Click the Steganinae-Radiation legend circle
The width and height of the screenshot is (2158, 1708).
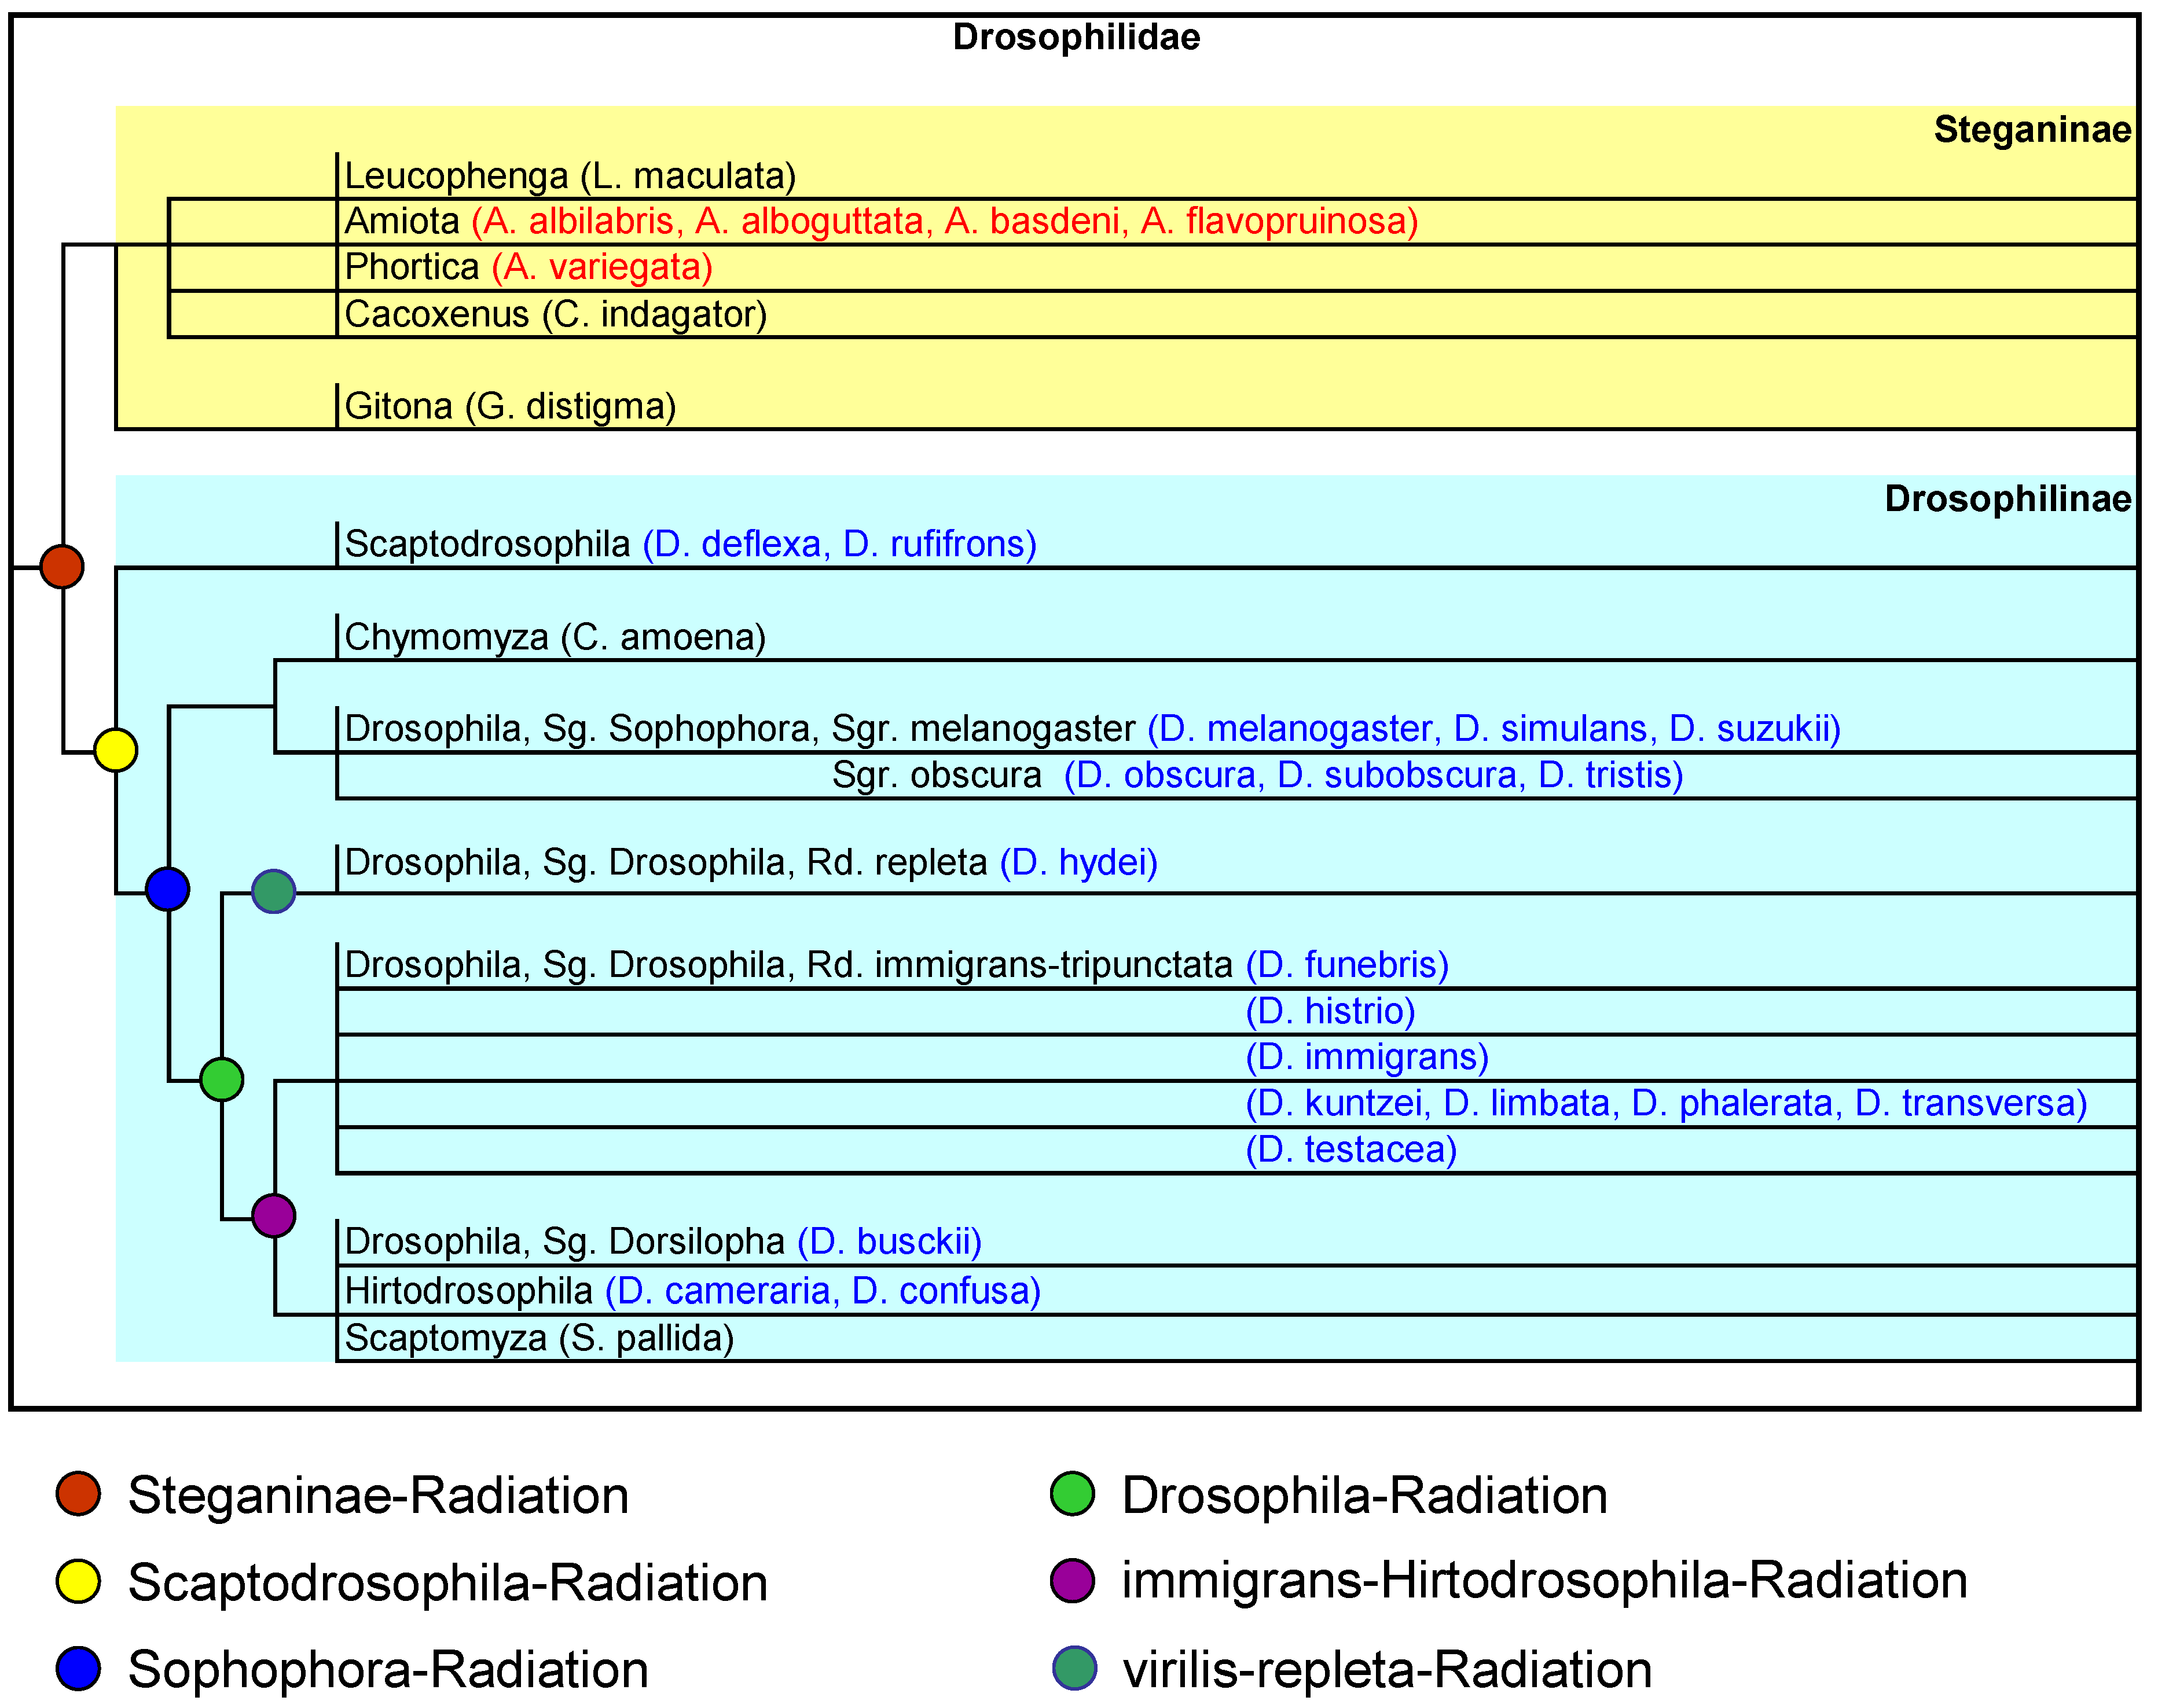coord(78,1494)
